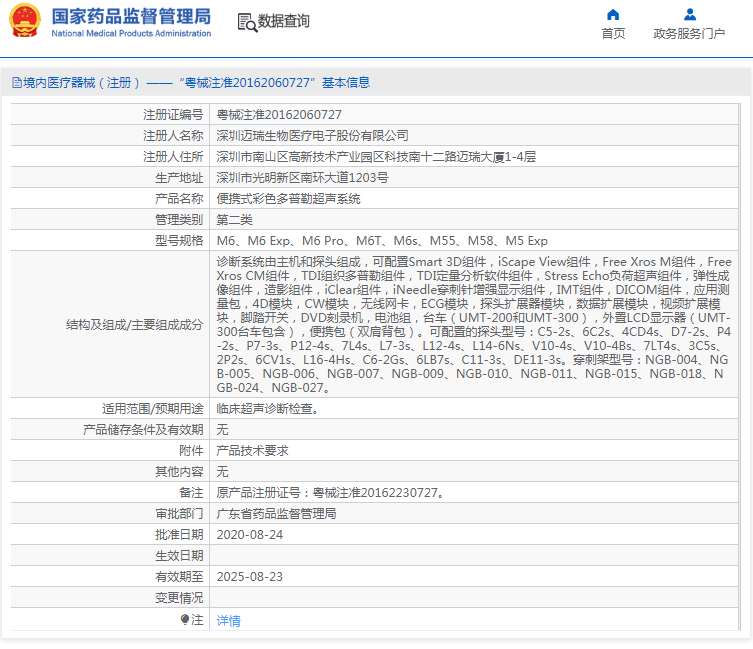Click the 适用范围/预期用途 label
This screenshot has height=649, width=753.
click(153, 409)
